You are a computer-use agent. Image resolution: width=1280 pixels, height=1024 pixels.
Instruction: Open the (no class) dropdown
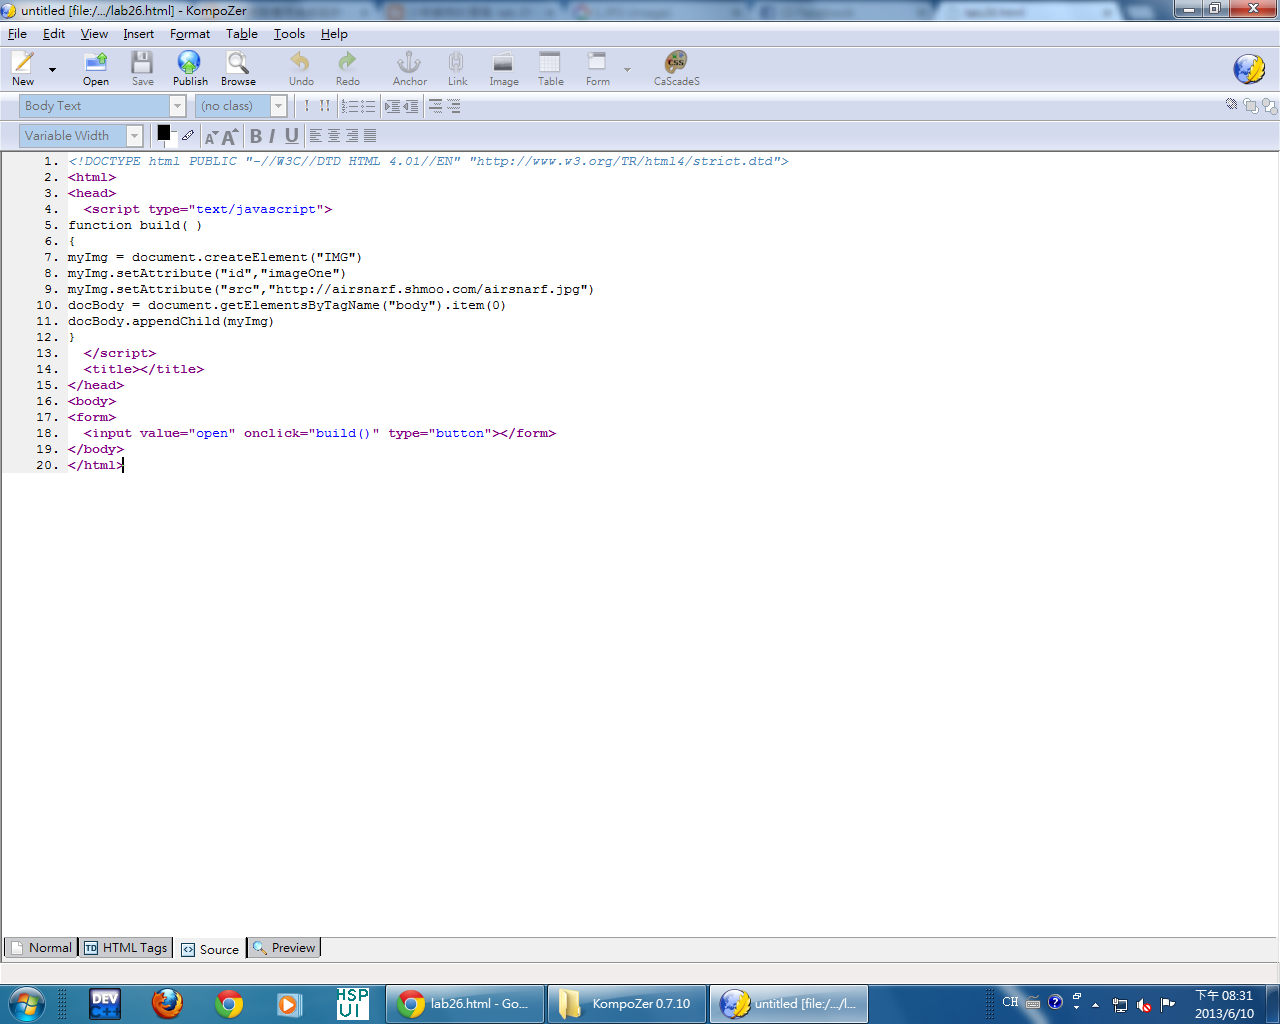pos(241,106)
